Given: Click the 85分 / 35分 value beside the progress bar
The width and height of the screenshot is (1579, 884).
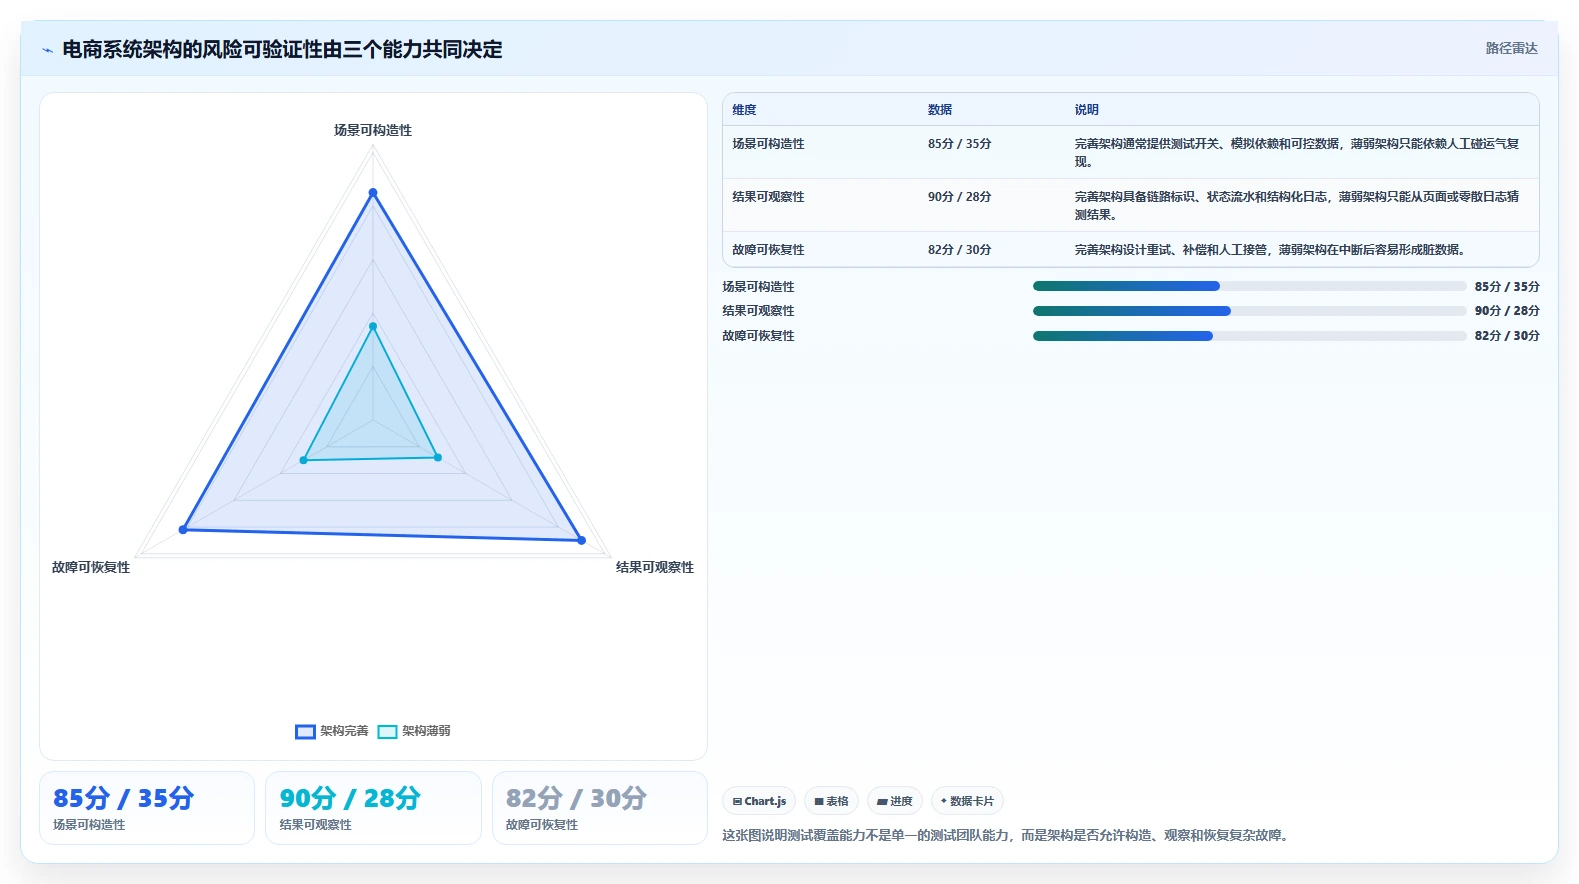Looking at the screenshot, I should pos(1507,287).
